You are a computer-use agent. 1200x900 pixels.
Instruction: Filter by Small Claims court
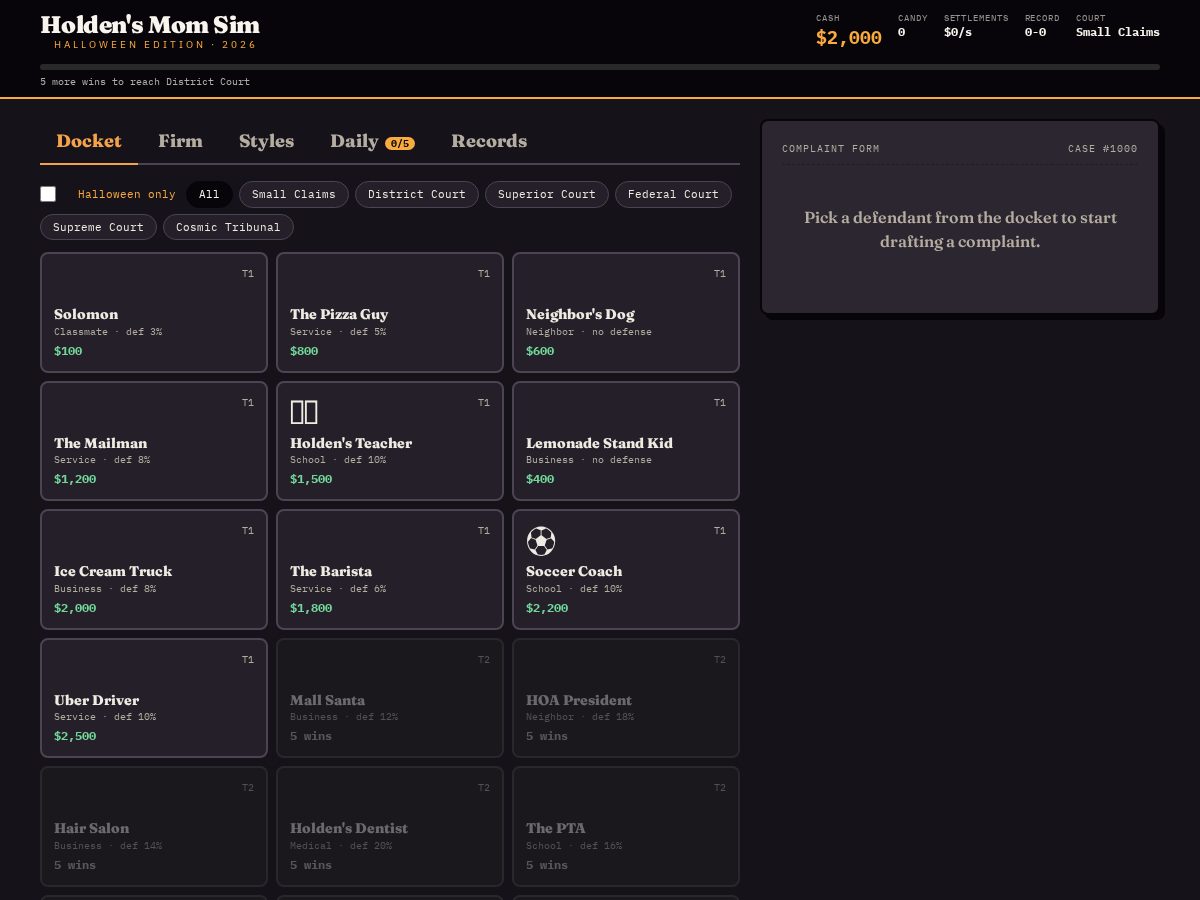pyautogui.click(x=294, y=194)
